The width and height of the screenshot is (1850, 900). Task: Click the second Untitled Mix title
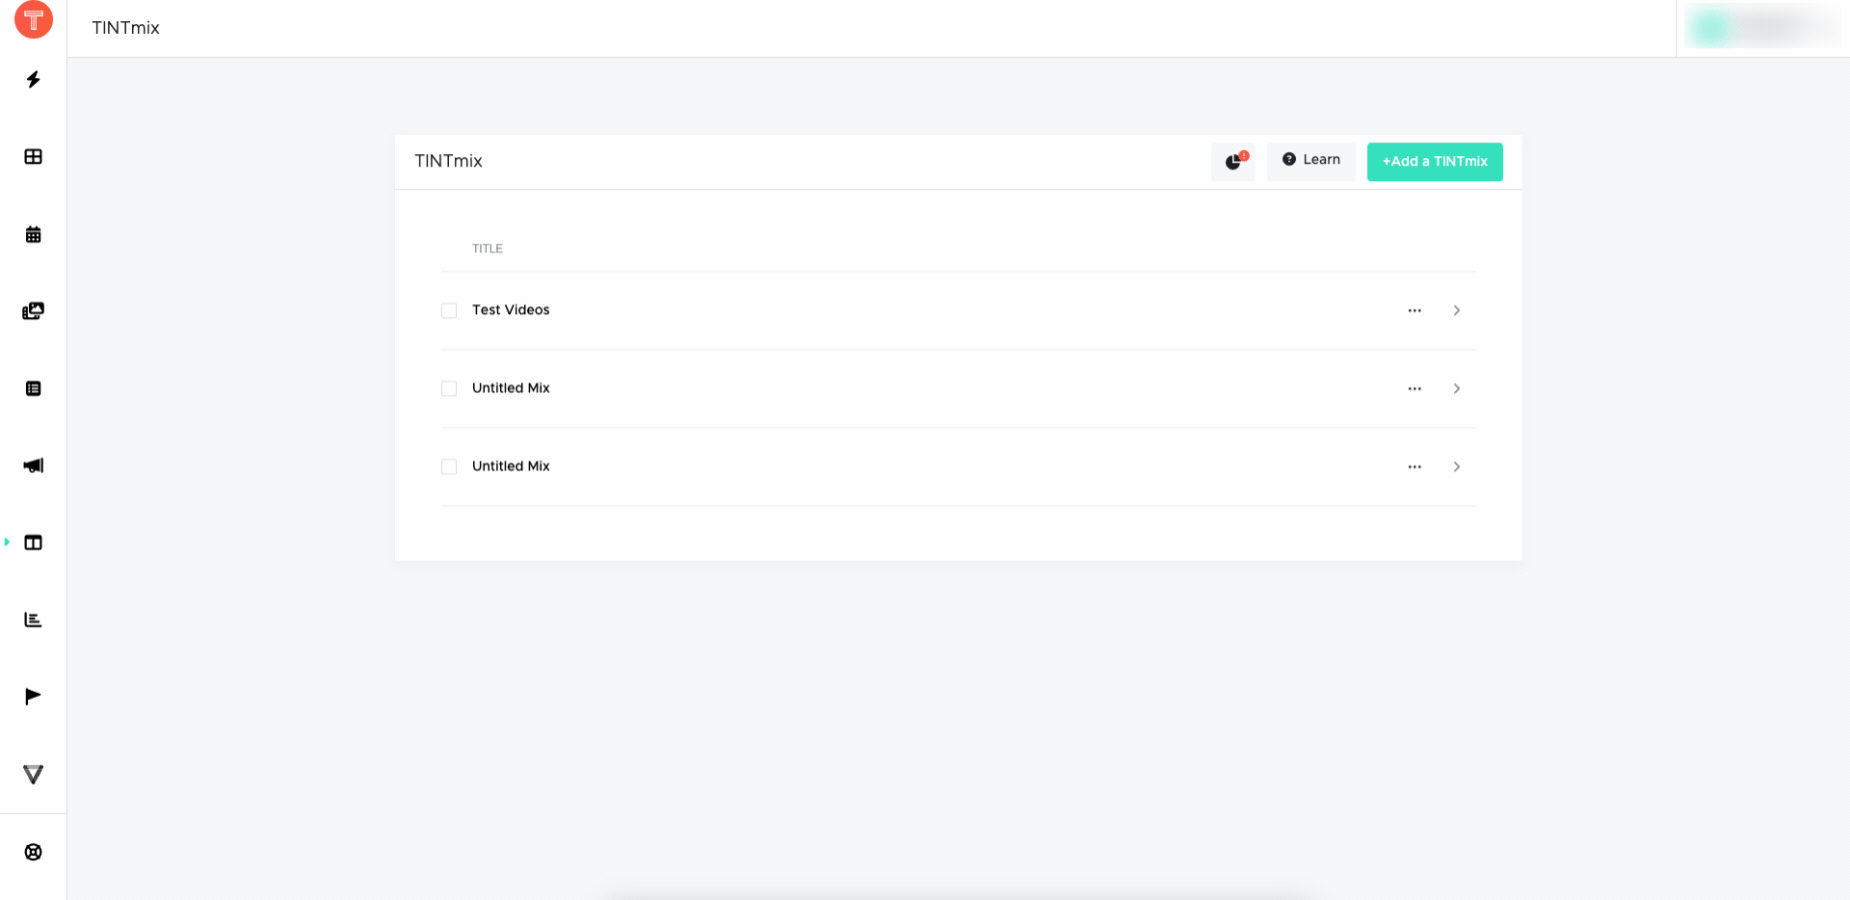click(x=511, y=466)
